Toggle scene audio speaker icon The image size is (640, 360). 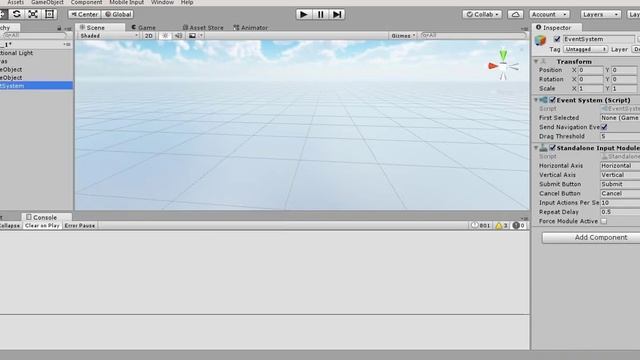[178, 36]
